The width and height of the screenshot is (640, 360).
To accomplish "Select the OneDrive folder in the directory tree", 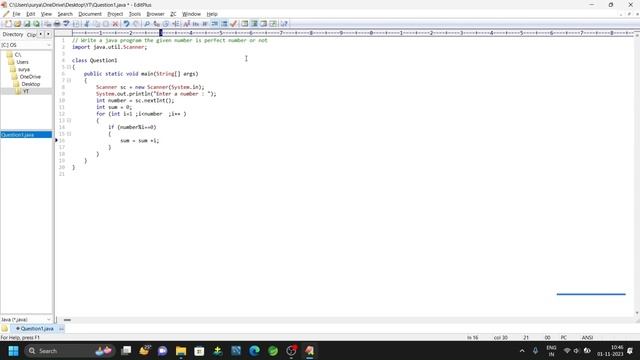I will tap(27, 77).
